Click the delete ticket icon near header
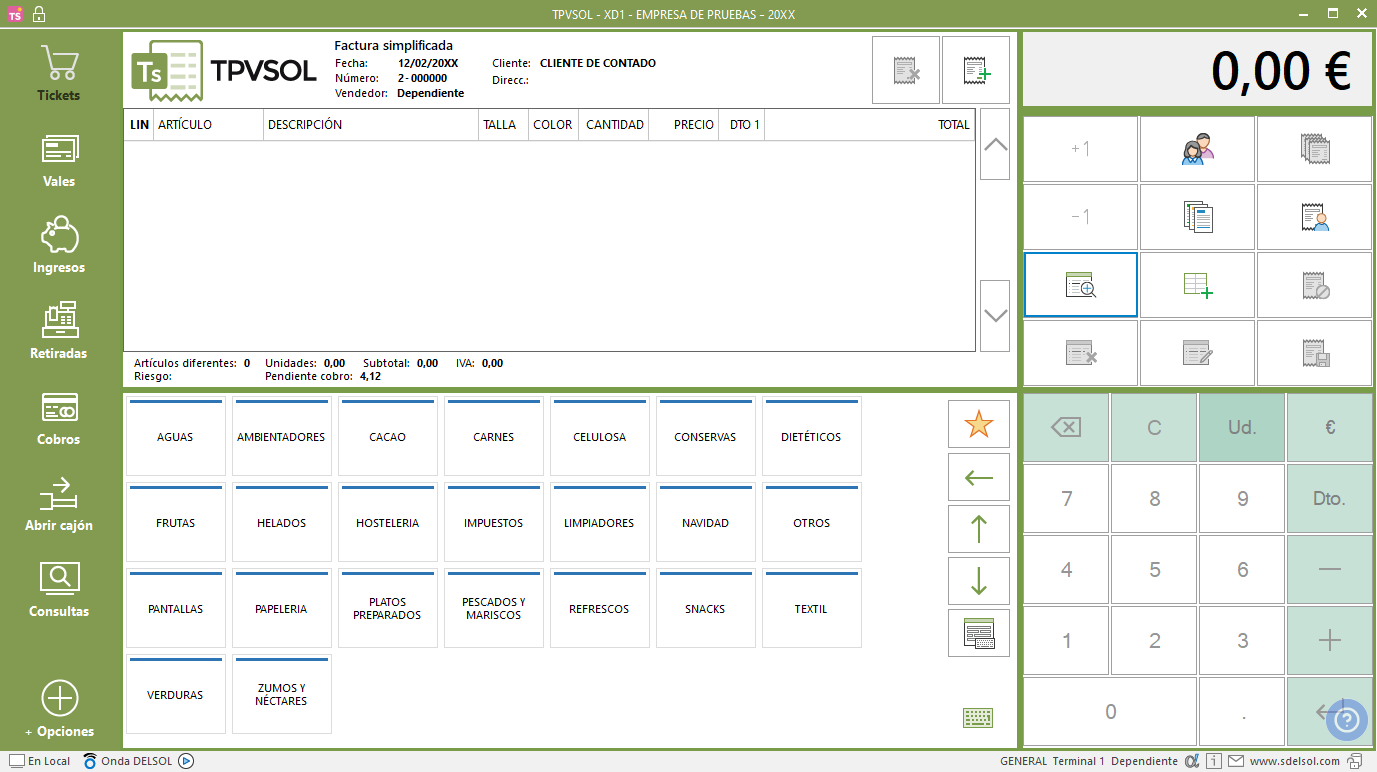1377x772 pixels. 906,70
